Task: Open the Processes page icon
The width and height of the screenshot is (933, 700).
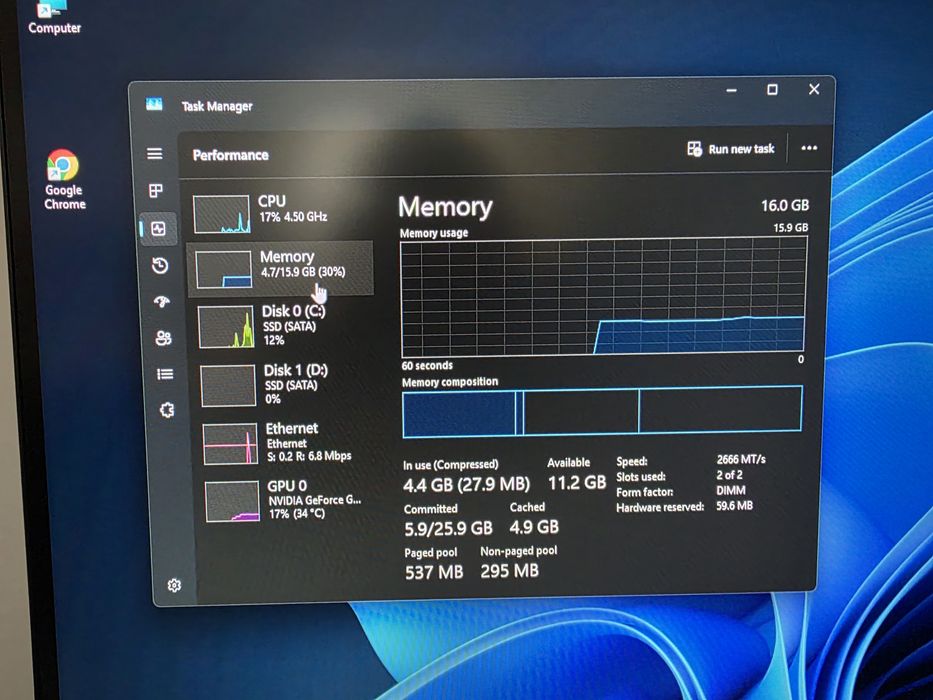Action: pos(156,190)
